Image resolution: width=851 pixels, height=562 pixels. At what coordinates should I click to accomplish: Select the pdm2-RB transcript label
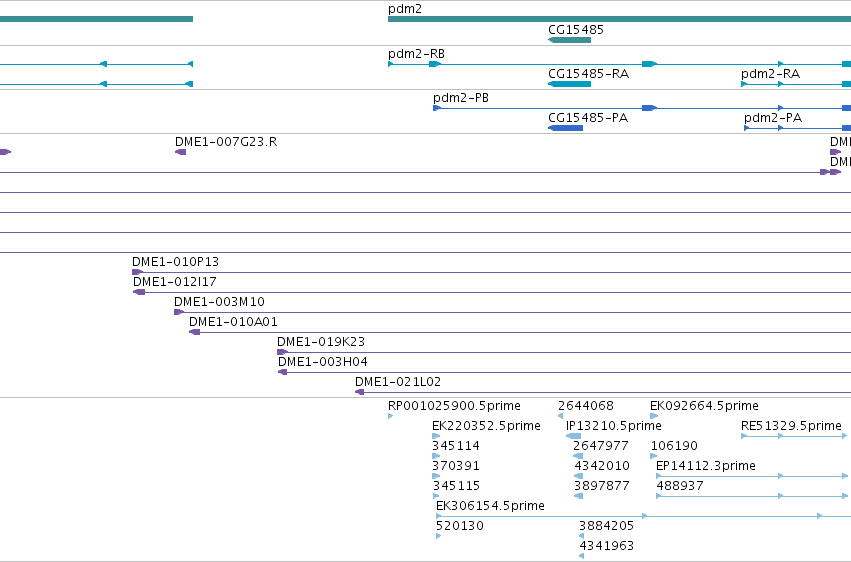(x=416, y=54)
